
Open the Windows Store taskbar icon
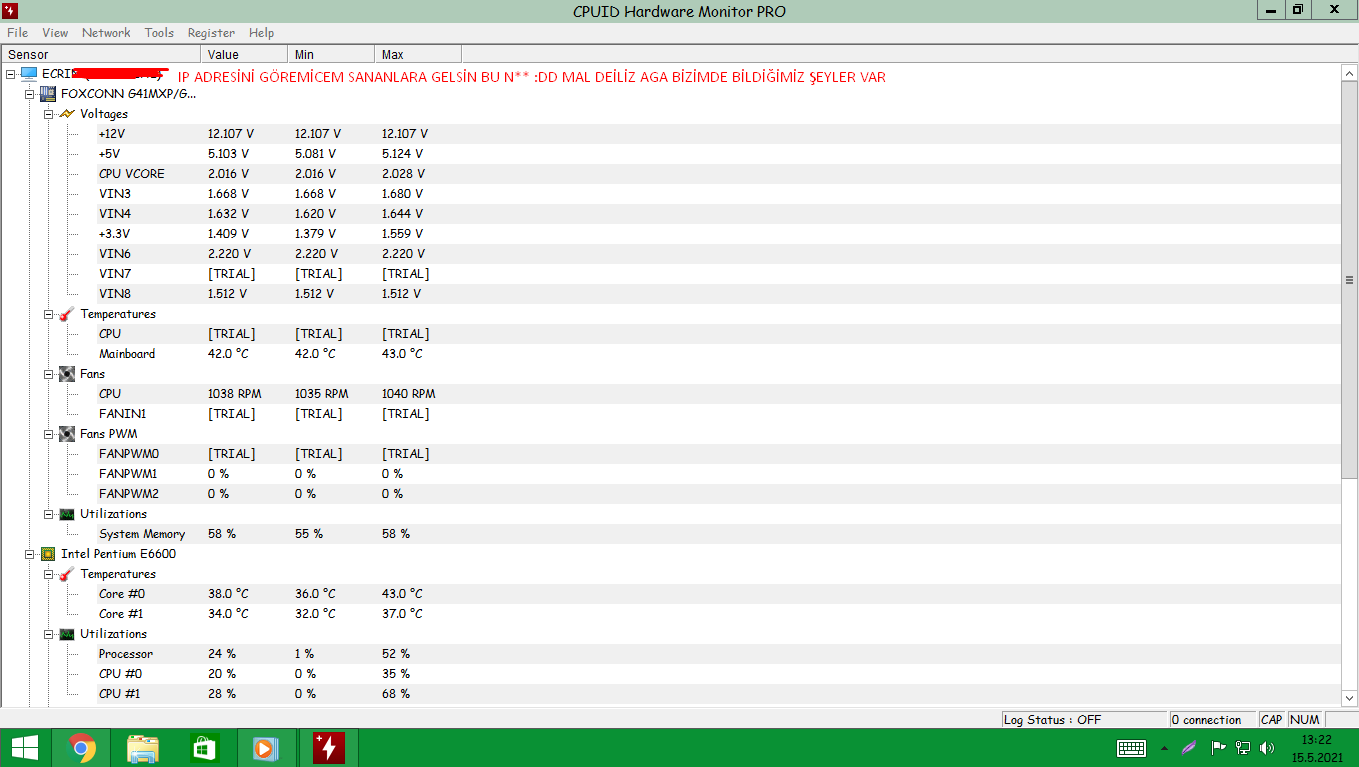click(x=204, y=748)
